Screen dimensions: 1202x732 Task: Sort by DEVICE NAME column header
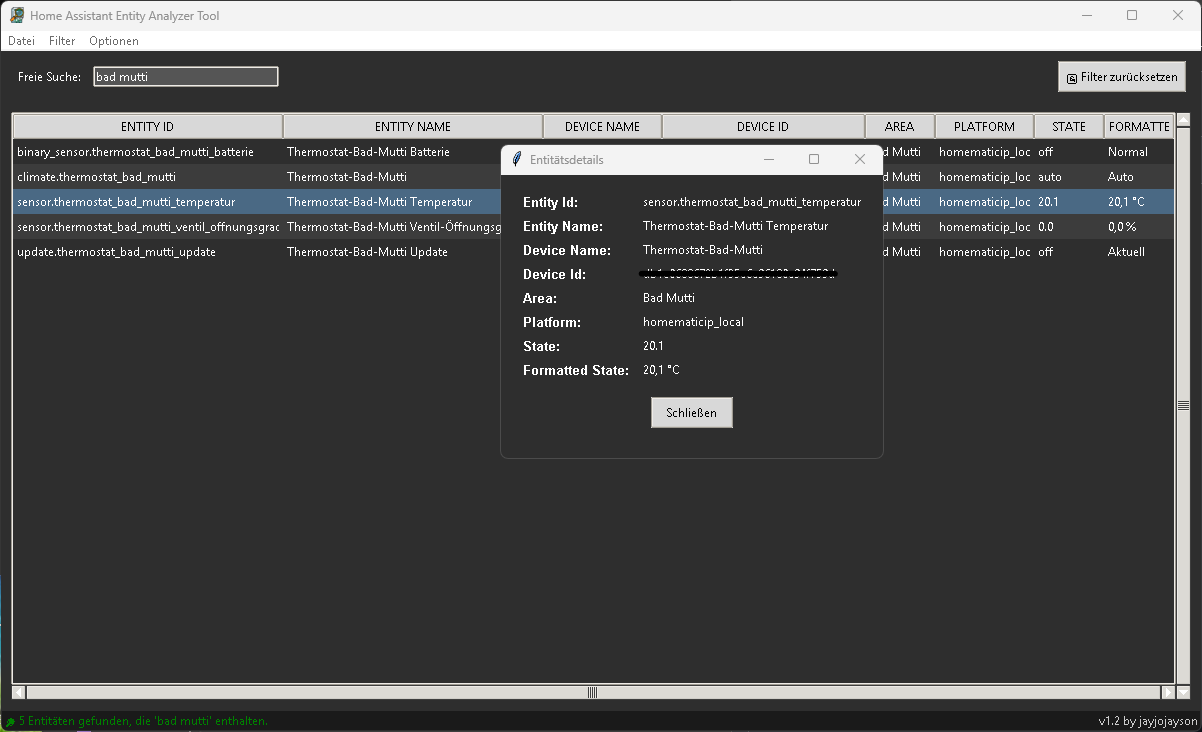pos(602,126)
